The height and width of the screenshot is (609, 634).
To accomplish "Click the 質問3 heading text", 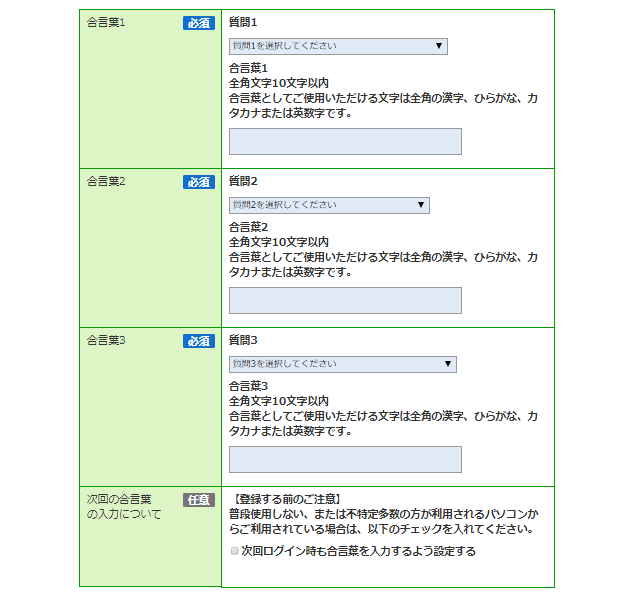I will [243, 340].
